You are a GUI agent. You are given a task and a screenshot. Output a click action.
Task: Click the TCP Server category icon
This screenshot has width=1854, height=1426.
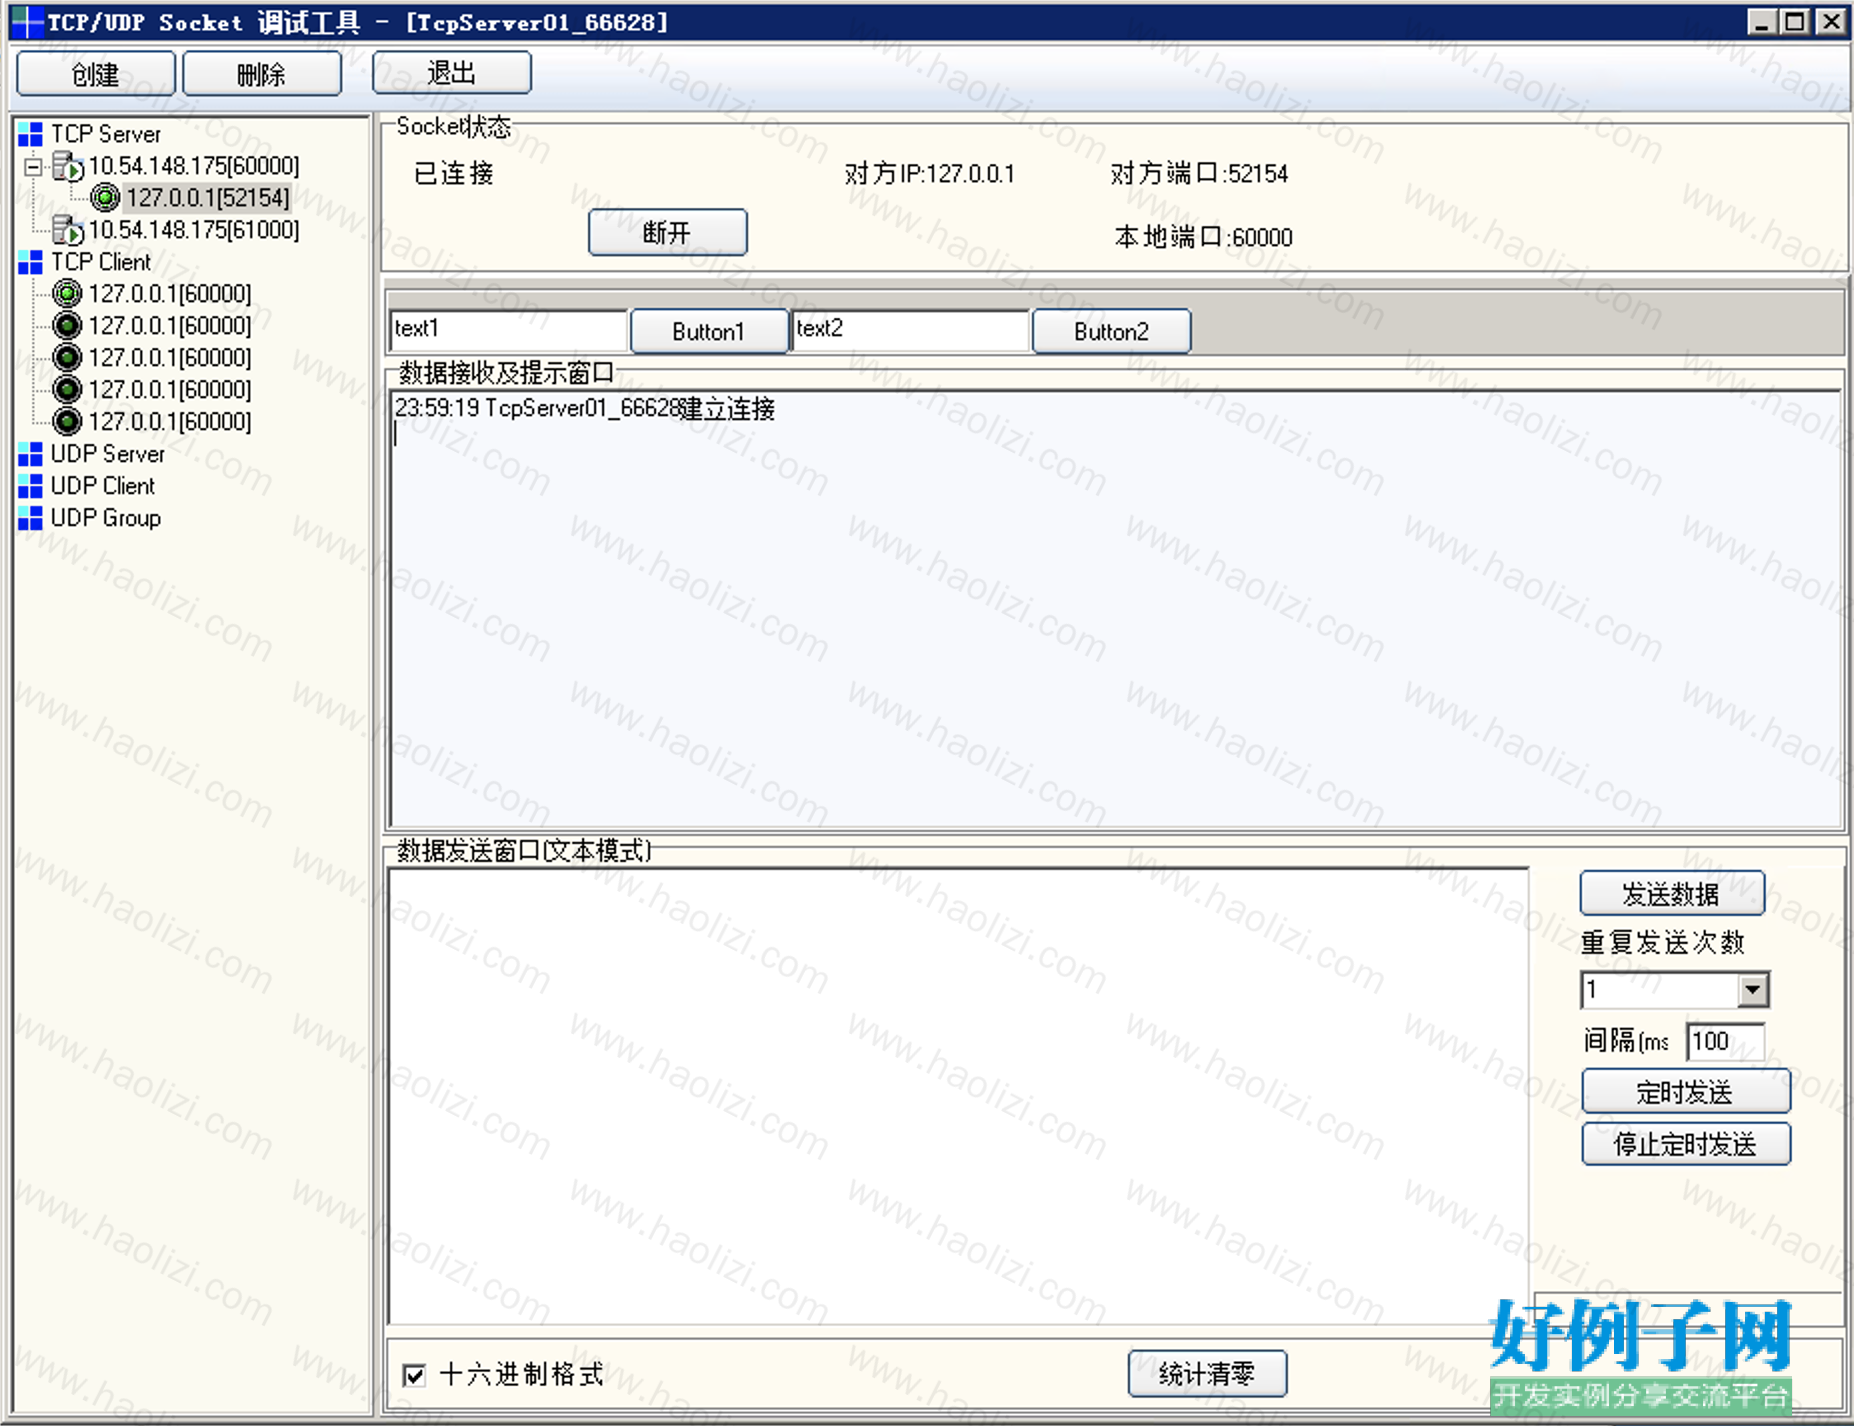[x=30, y=134]
